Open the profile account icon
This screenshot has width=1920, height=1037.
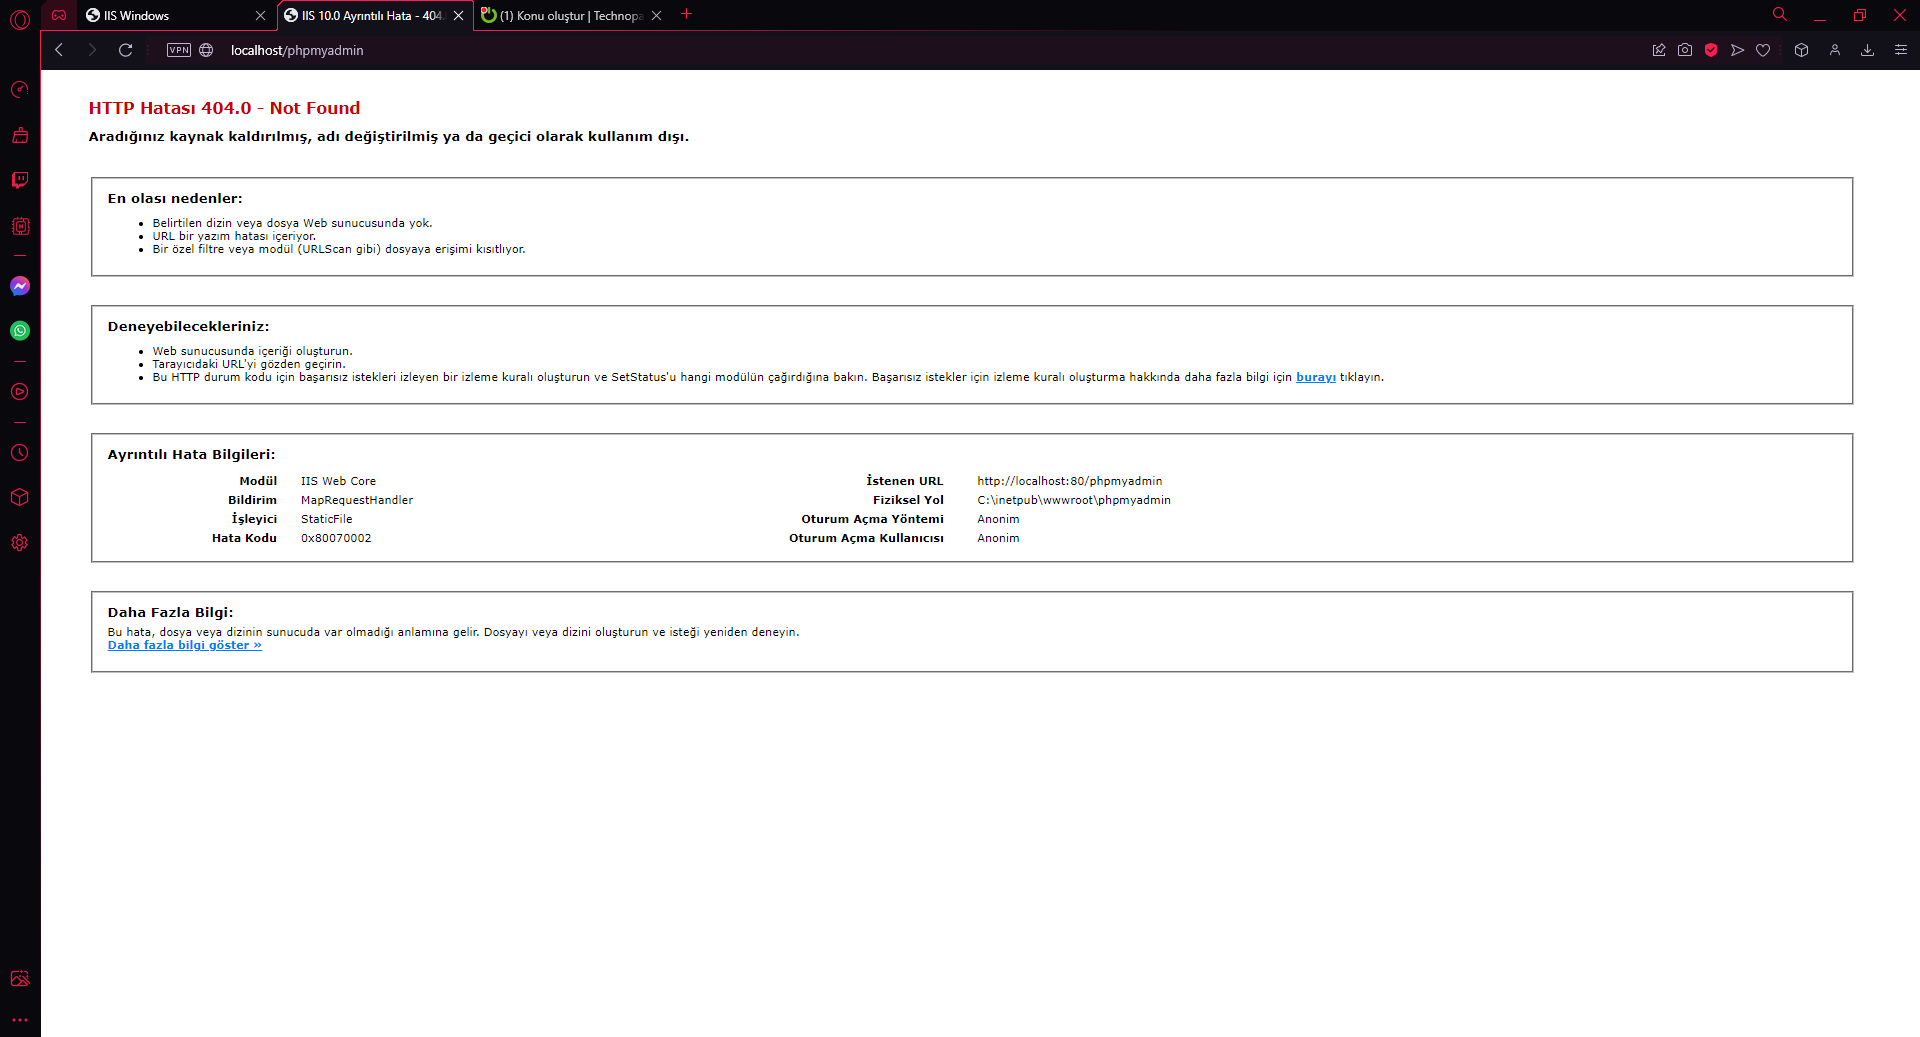(x=1835, y=50)
